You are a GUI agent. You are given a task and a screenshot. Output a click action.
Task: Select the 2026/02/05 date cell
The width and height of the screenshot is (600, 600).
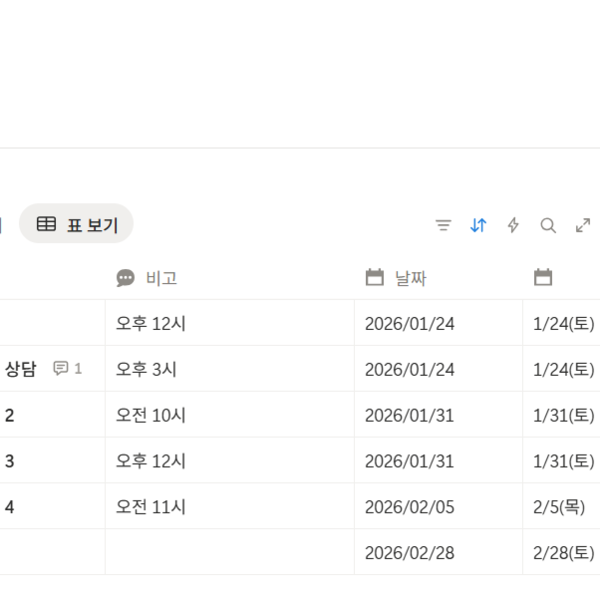point(437,507)
